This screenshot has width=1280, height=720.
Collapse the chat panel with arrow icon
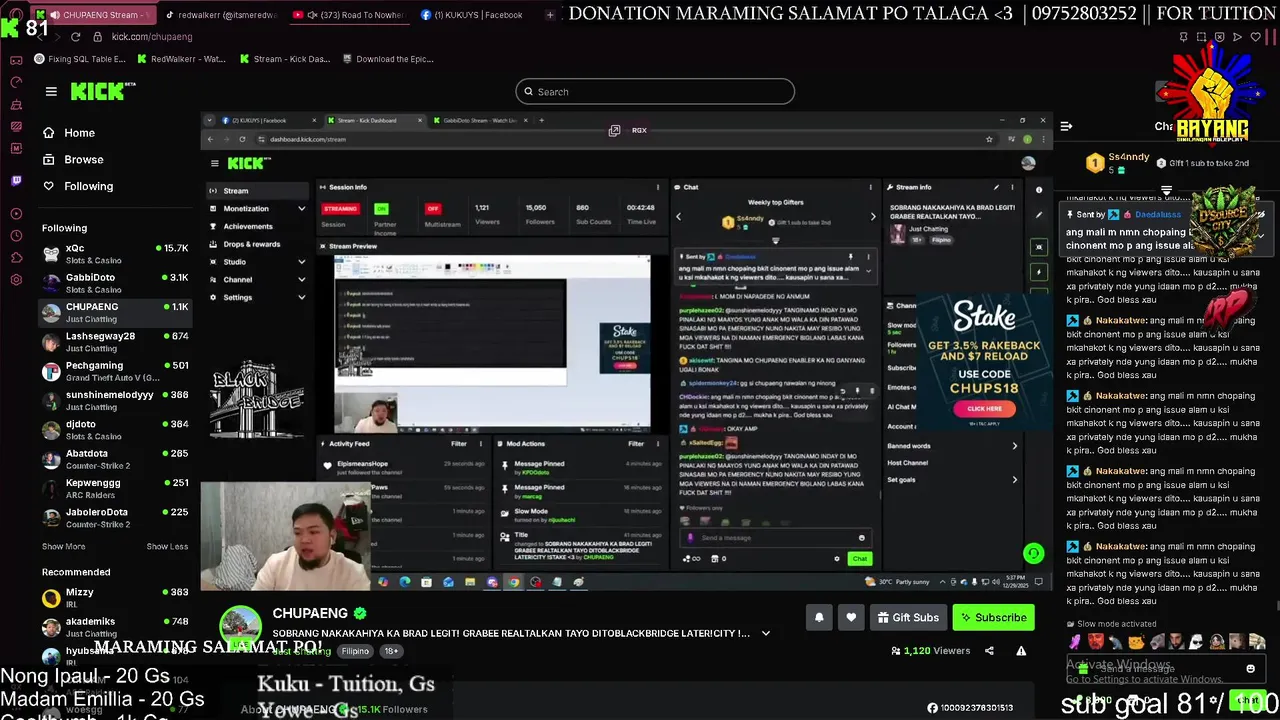click(1066, 126)
